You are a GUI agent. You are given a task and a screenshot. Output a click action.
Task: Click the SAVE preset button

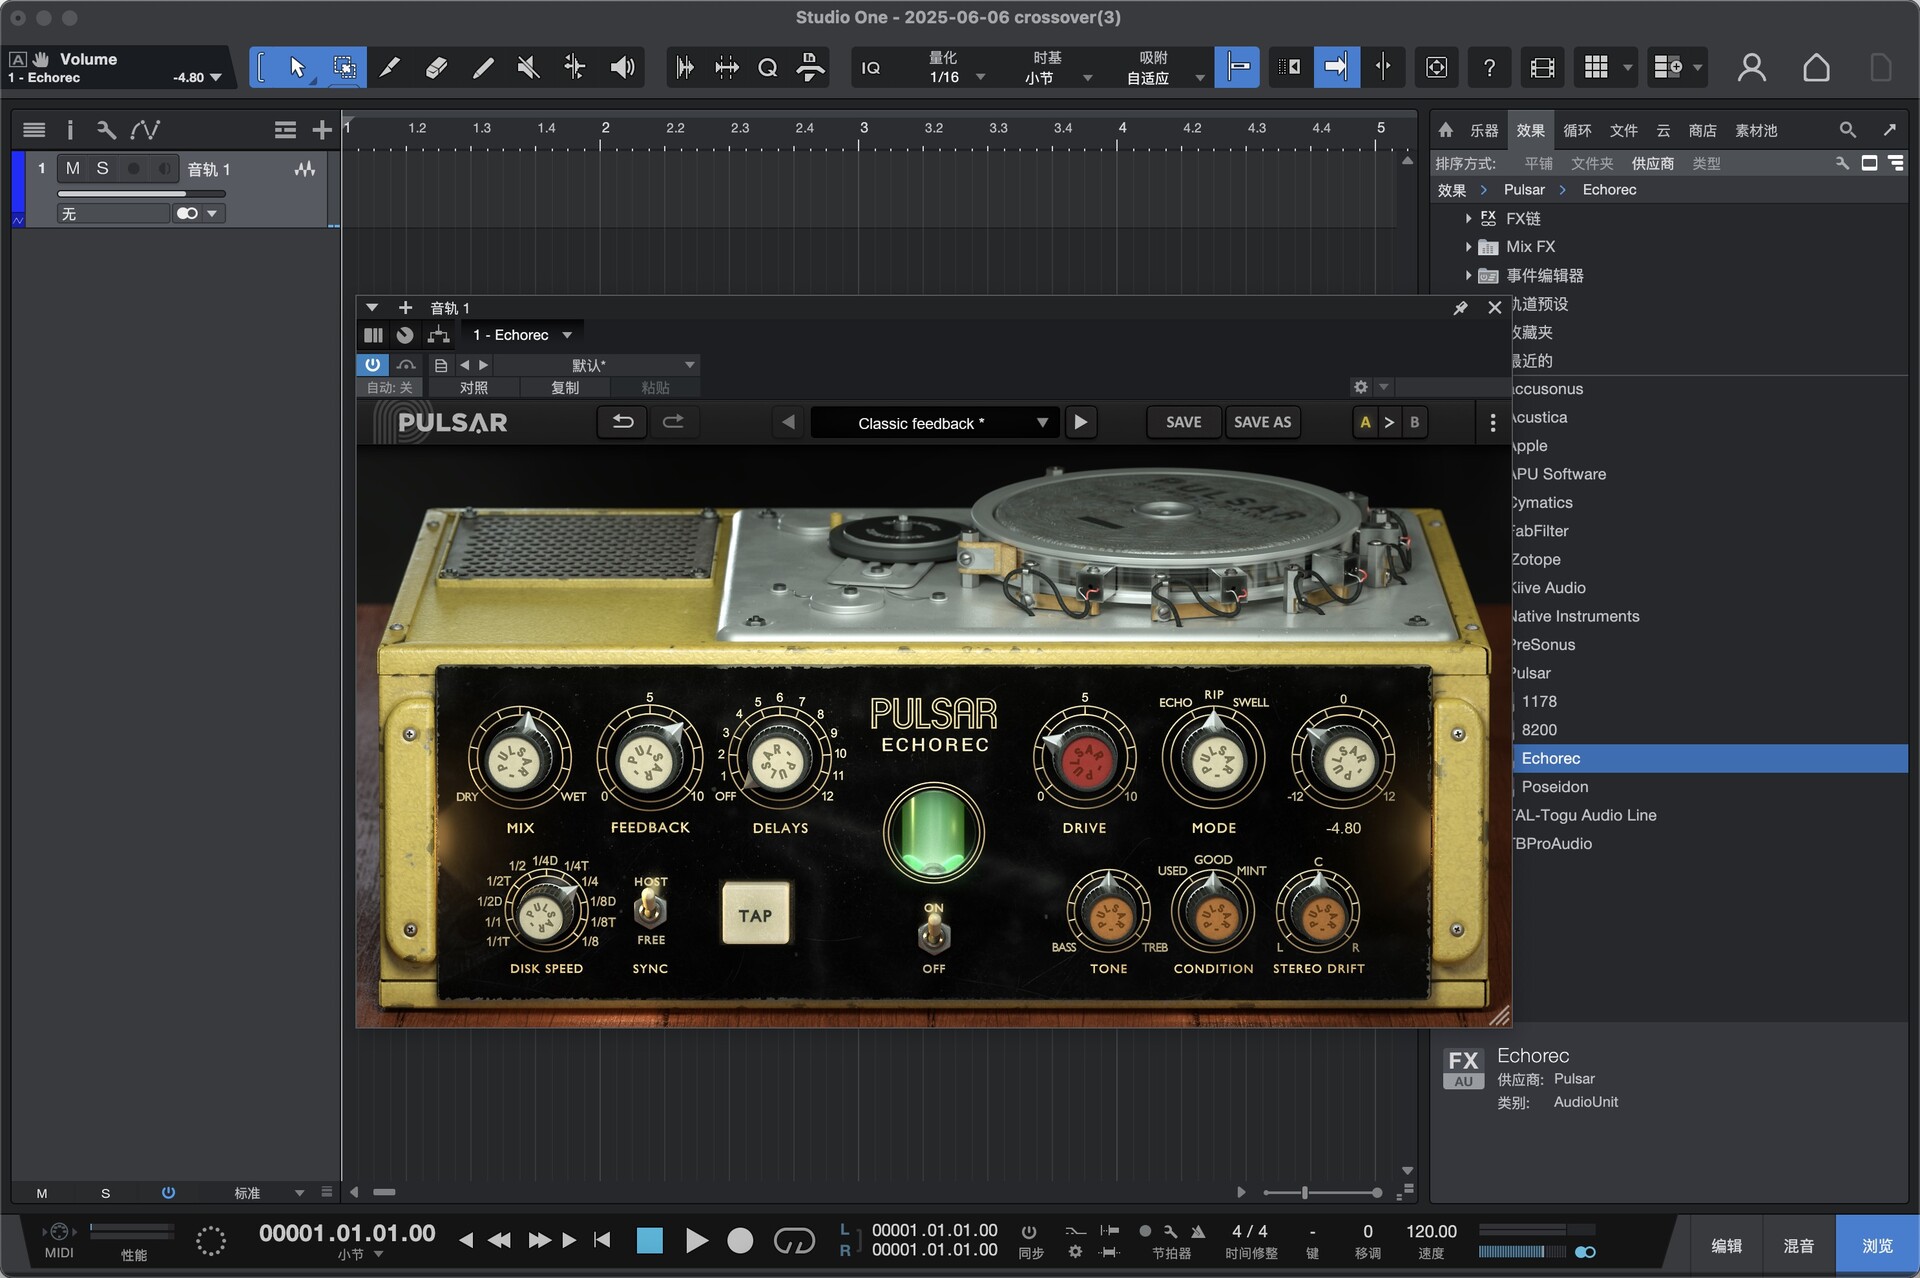click(1183, 422)
